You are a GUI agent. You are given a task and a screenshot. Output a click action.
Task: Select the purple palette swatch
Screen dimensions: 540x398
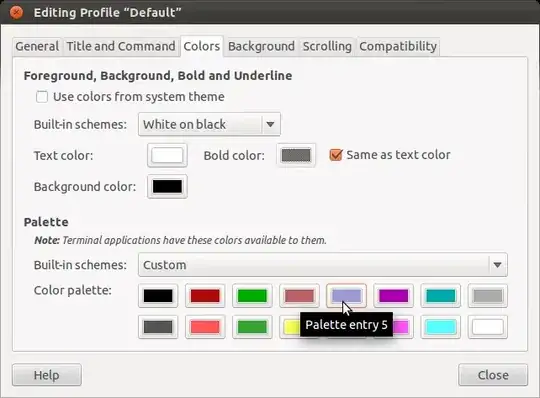[x=393, y=296]
